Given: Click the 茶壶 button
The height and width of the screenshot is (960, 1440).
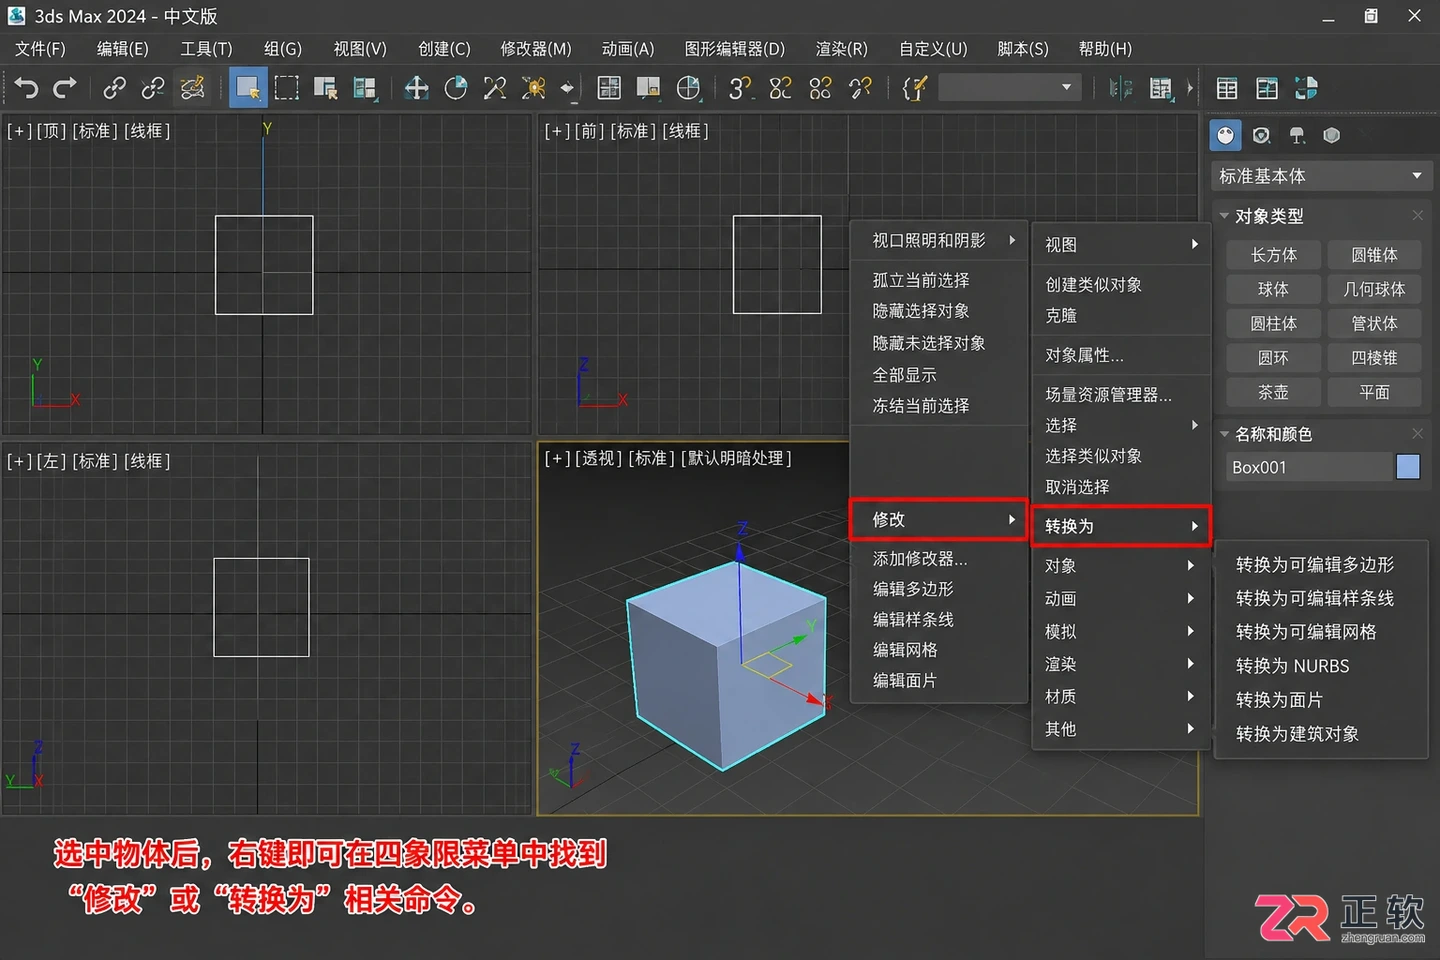Looking at the screenshot, I should pyautogui.click(x=1274, y=392).
